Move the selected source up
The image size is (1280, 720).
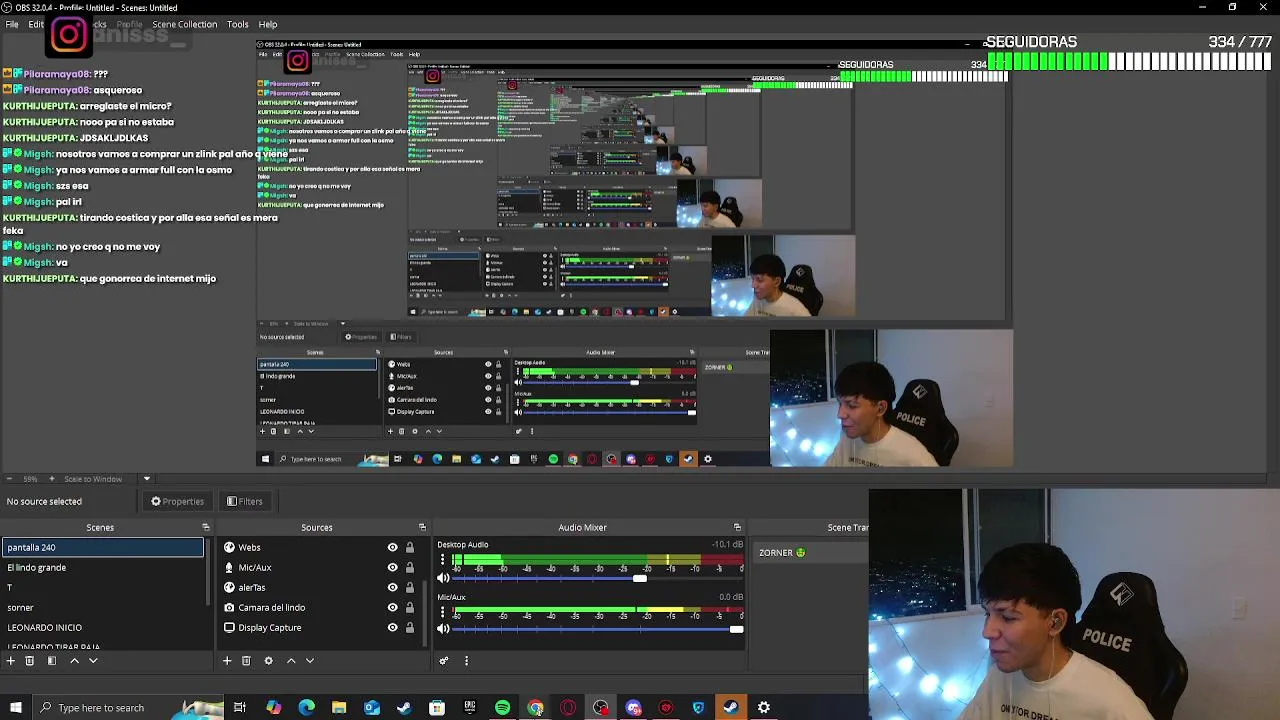(291, 660)
